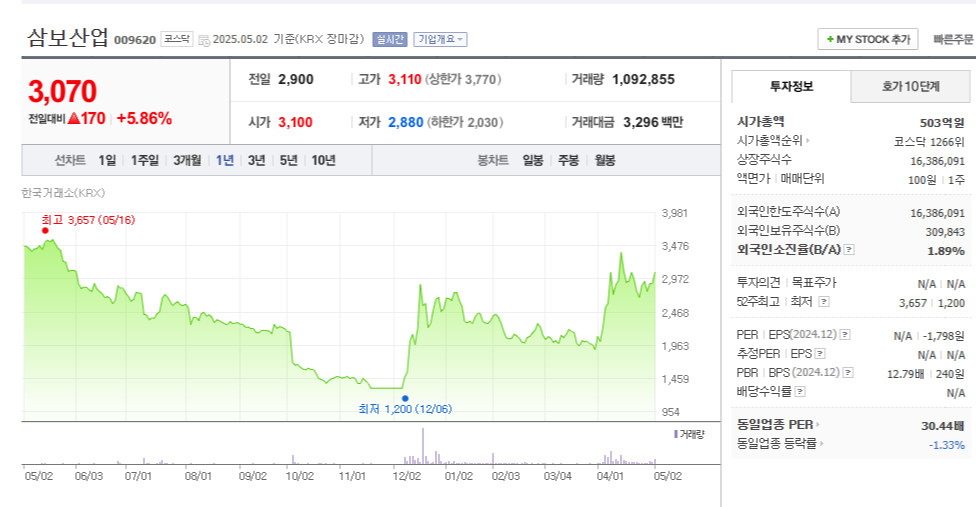This screenshot has height=507, width=976.
Task: Select the 5년 line chart period
Action: coord(288,160)
